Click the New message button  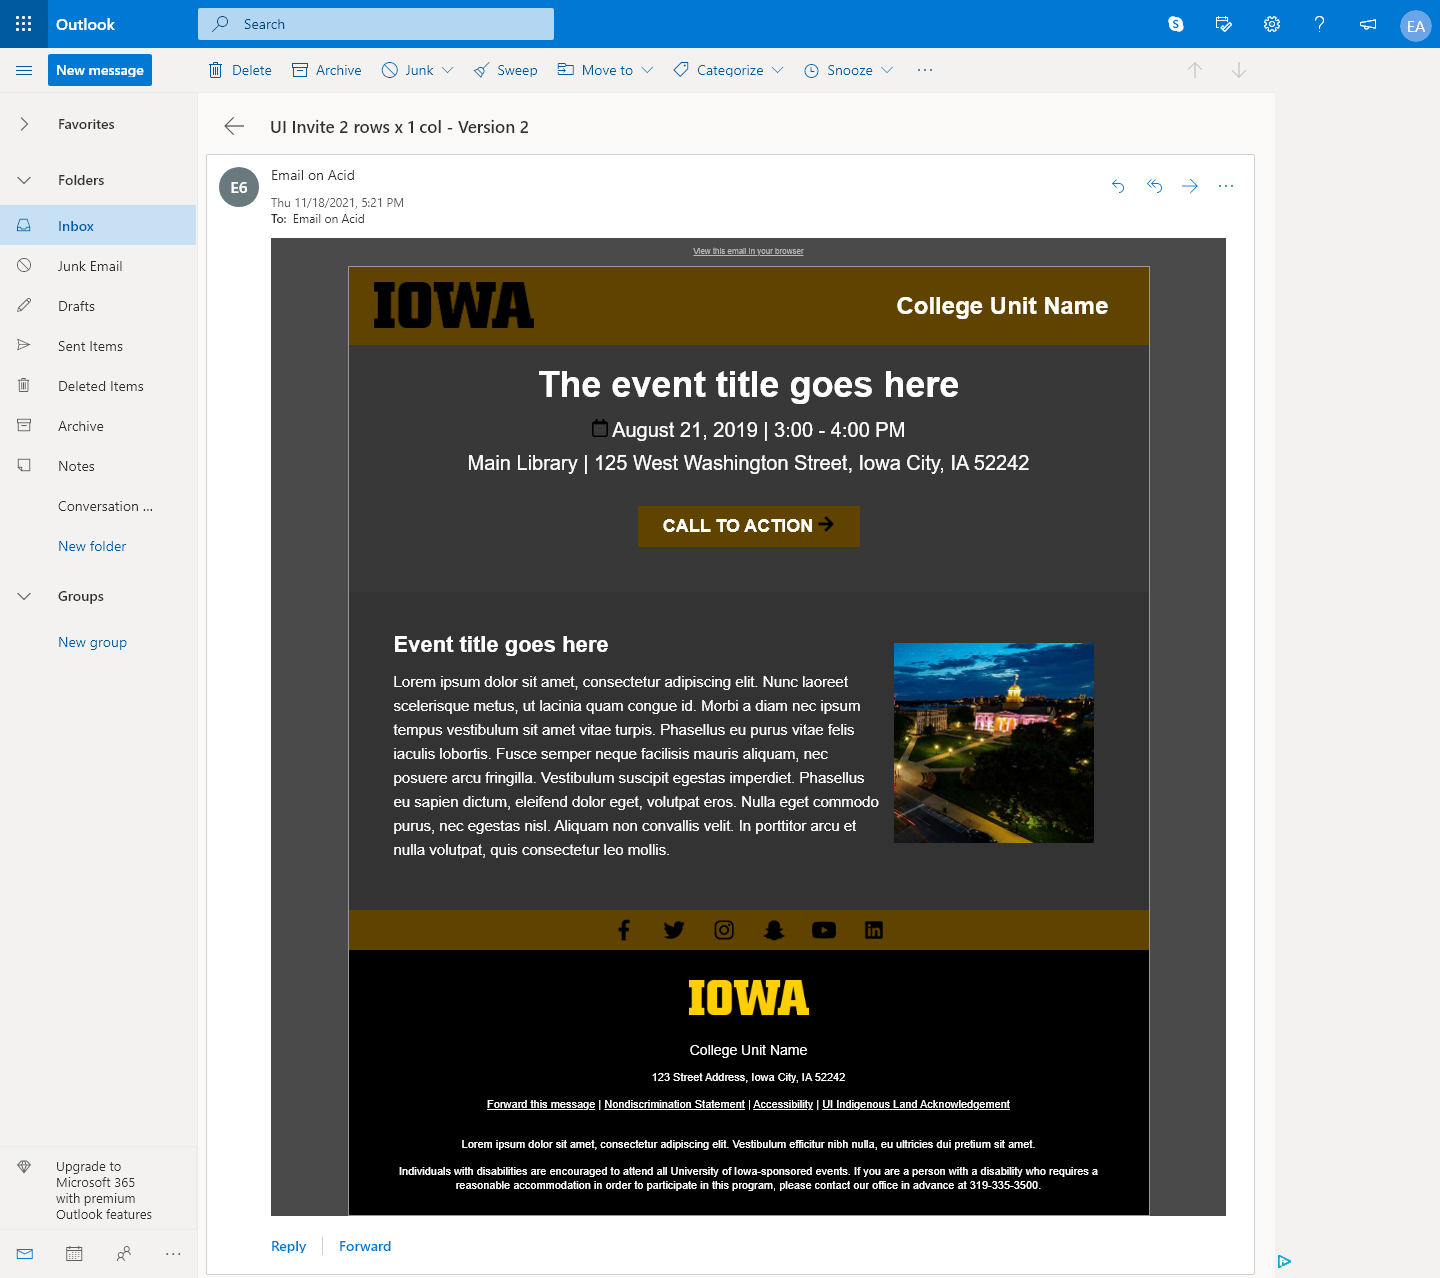(100, 70)
